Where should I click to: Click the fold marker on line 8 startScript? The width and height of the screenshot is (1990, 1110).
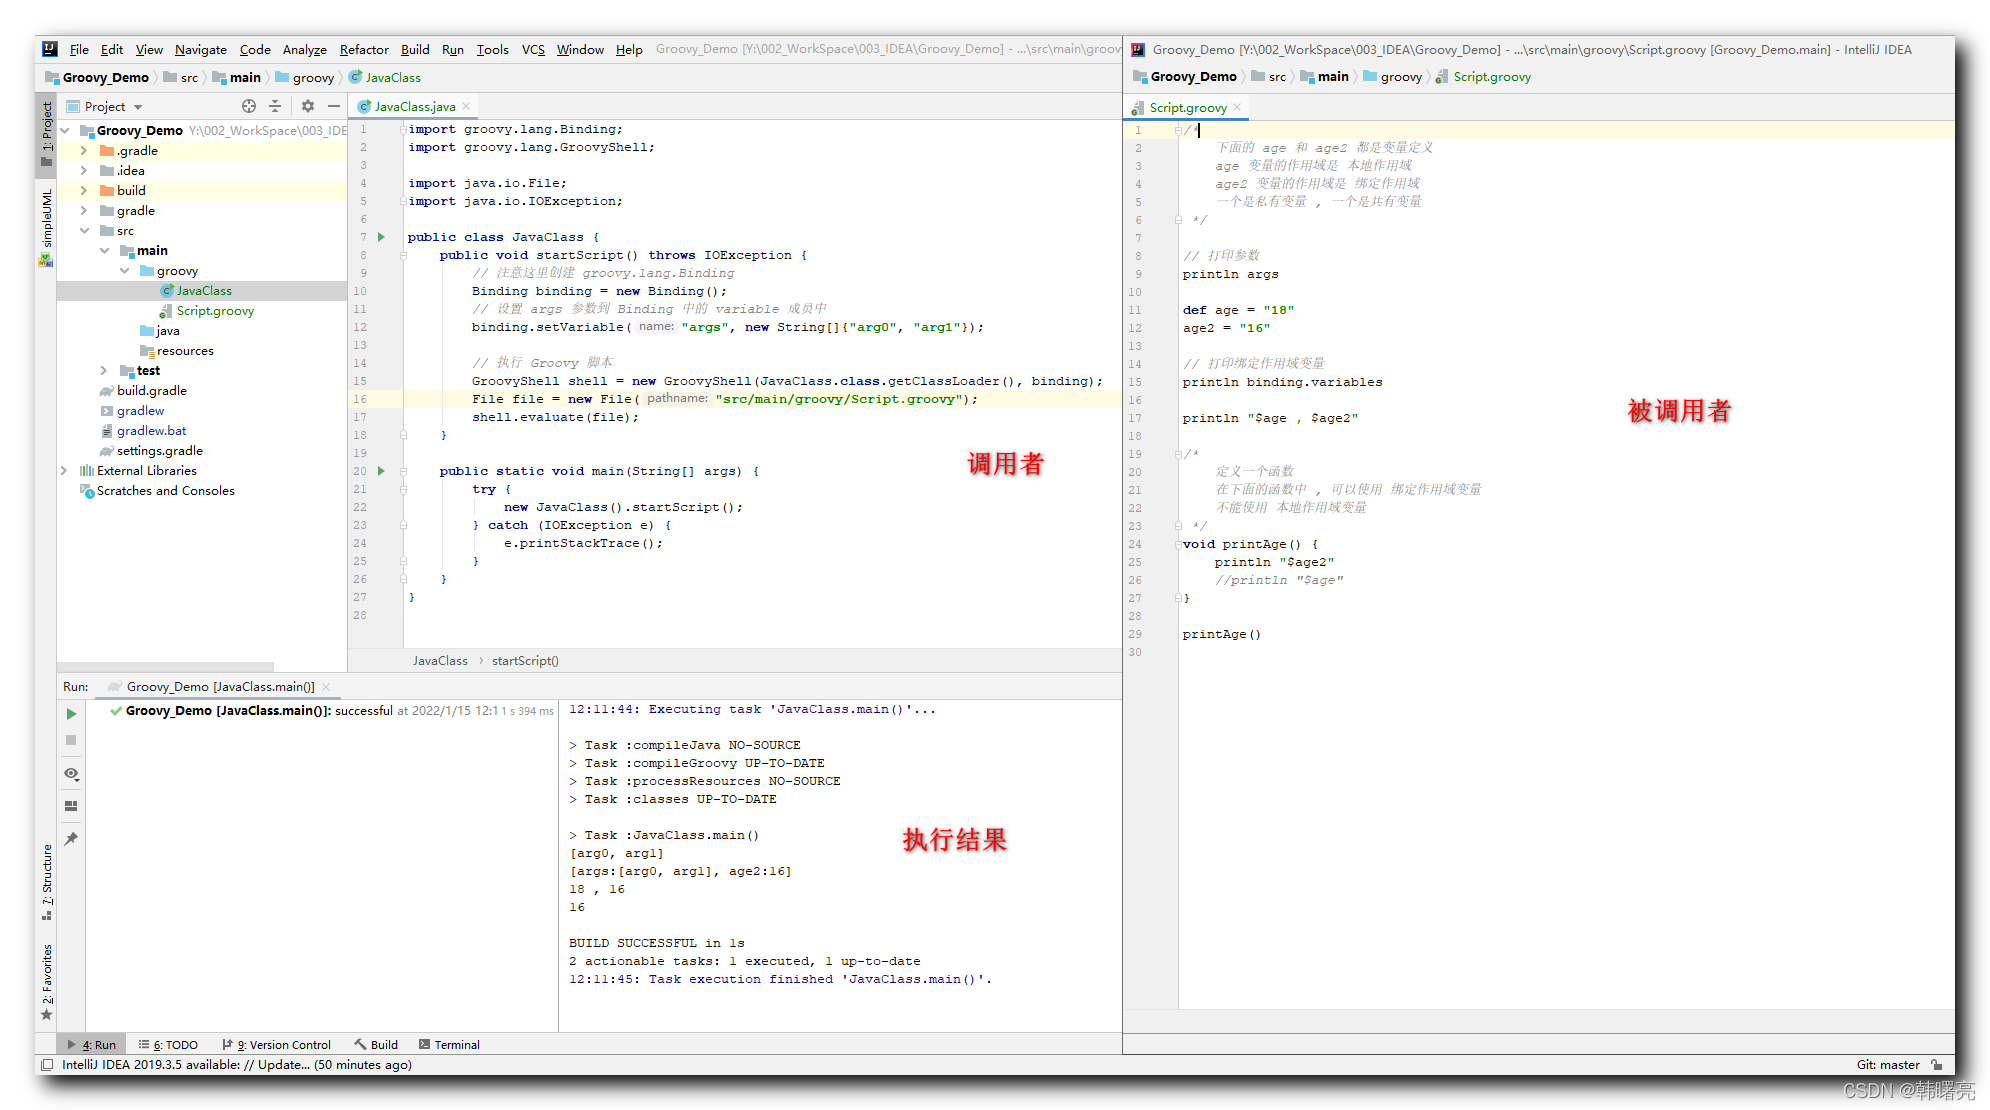[403, 255]
